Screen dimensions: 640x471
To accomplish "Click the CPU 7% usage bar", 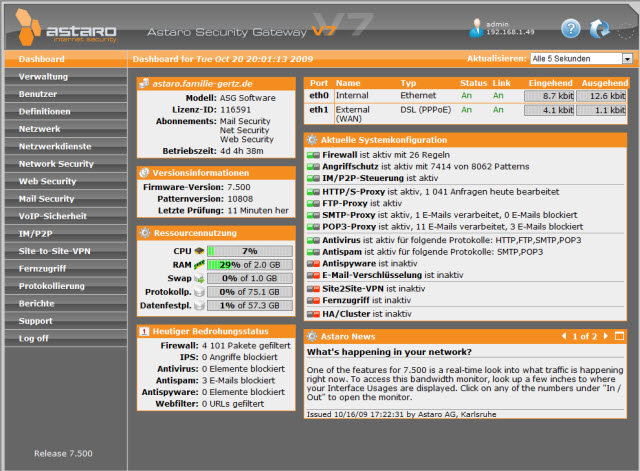I will 250,251.
